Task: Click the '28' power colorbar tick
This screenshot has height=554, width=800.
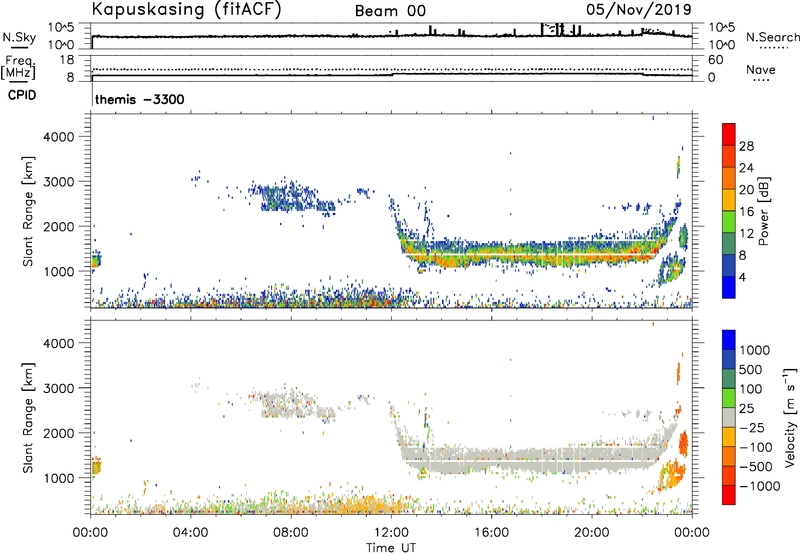Action: 746,146
